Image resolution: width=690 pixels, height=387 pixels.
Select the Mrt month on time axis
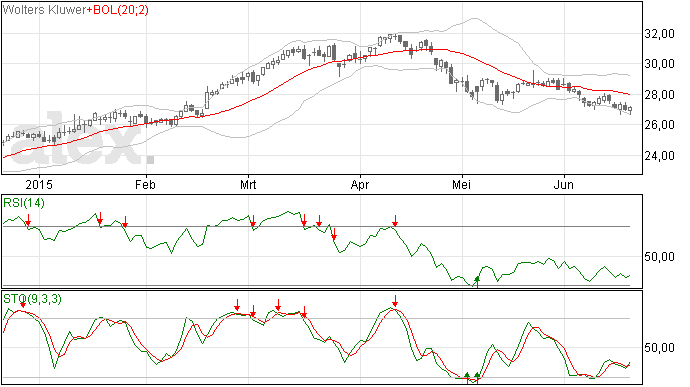pos(248,184)
